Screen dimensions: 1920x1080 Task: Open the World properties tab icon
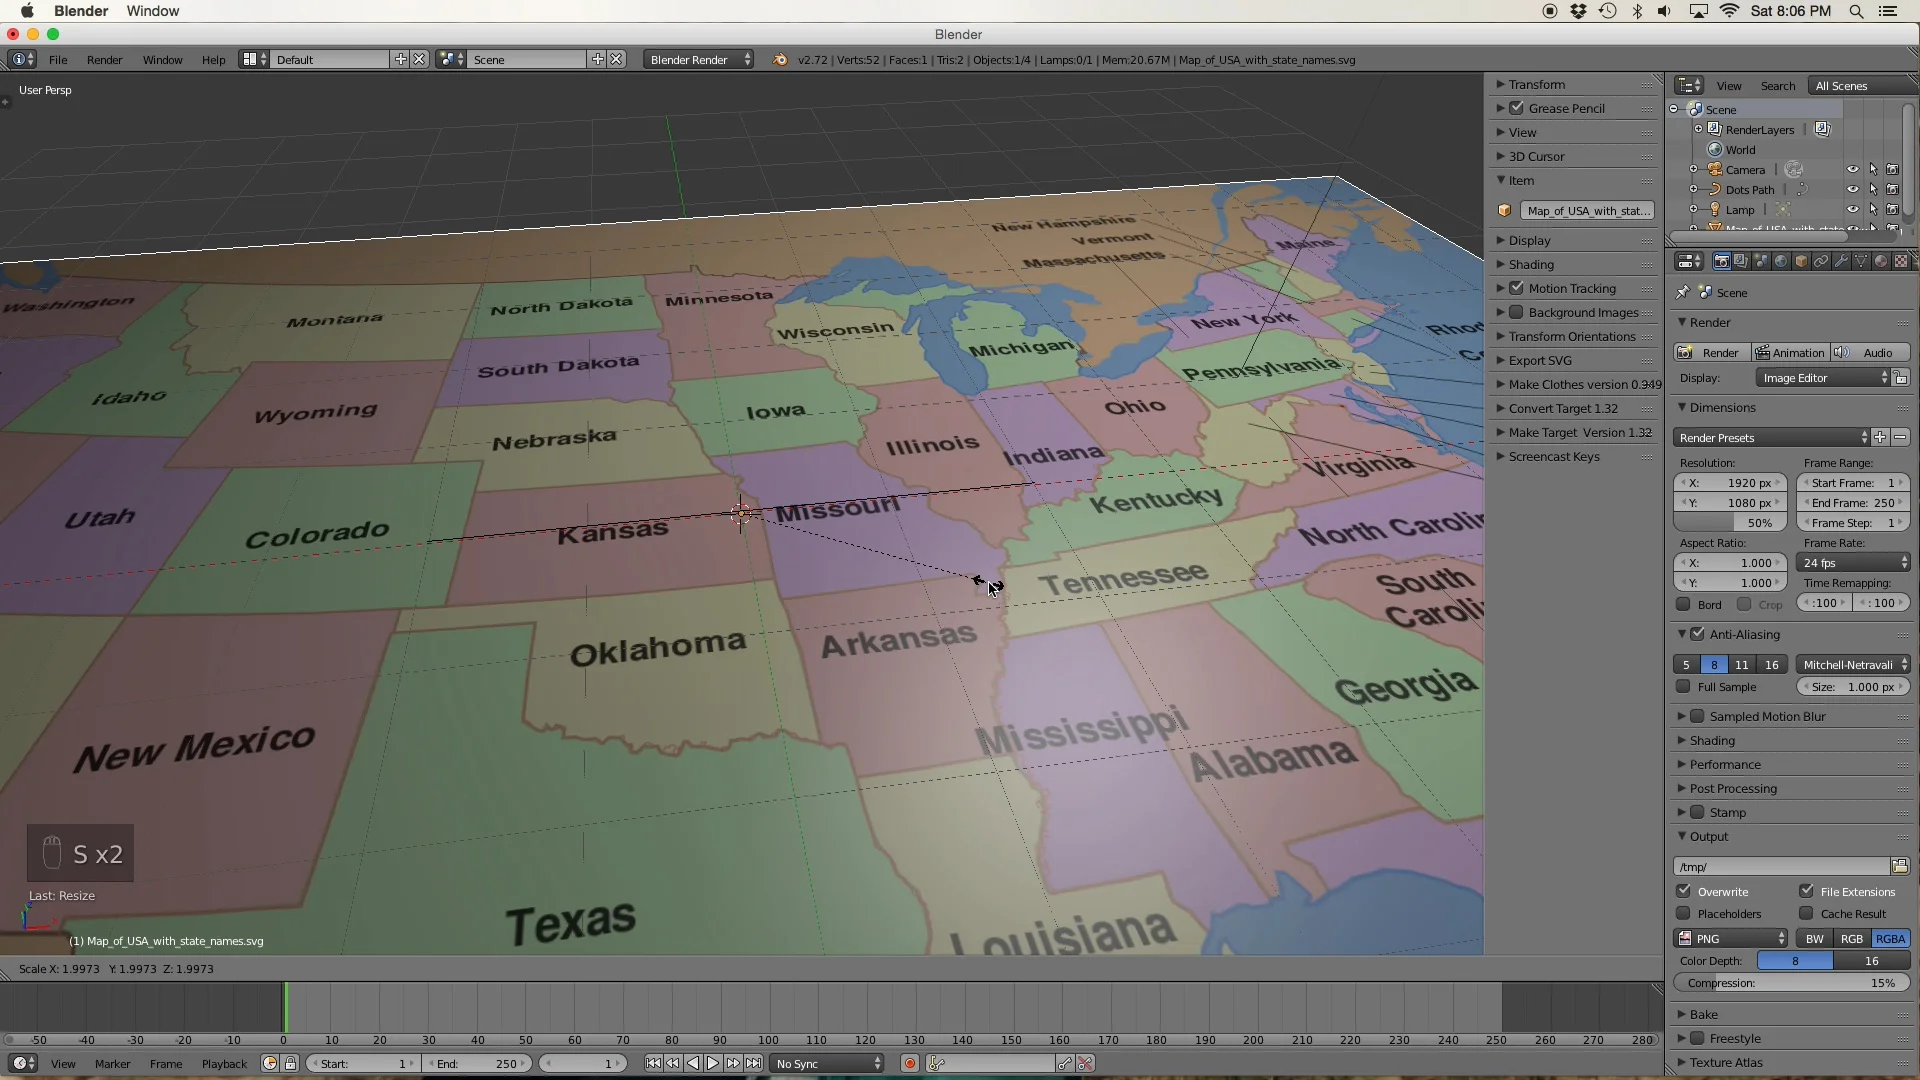(1781, 261)
